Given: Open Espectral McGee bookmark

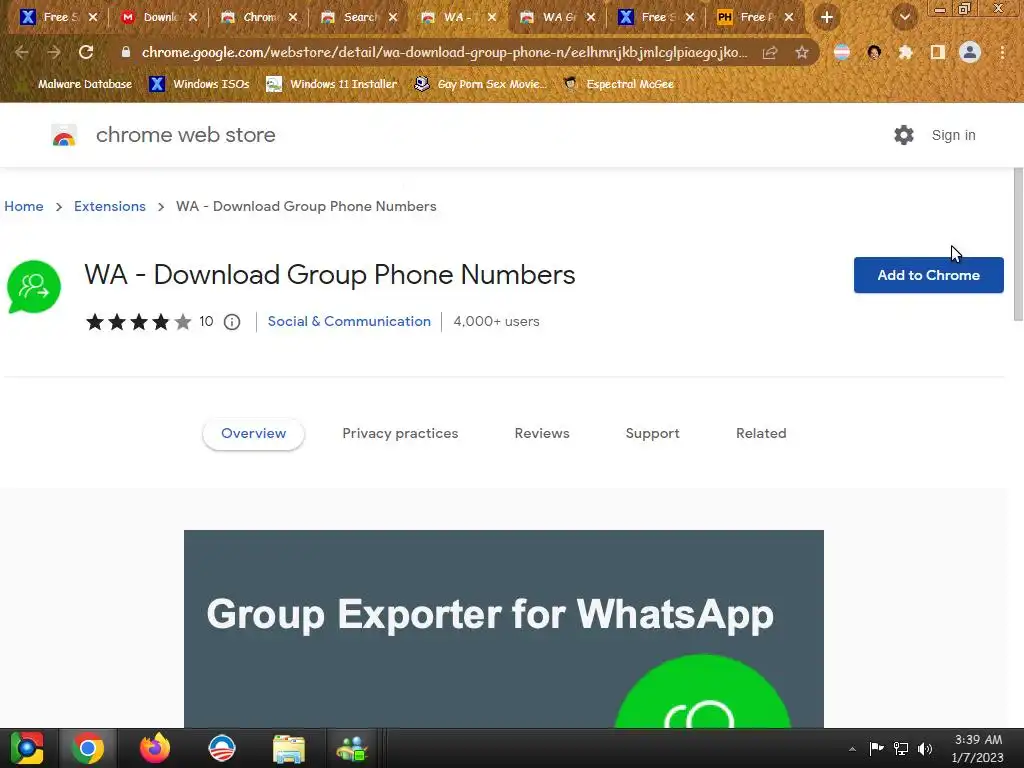Looking at the screenshot, I should point(618,84).
